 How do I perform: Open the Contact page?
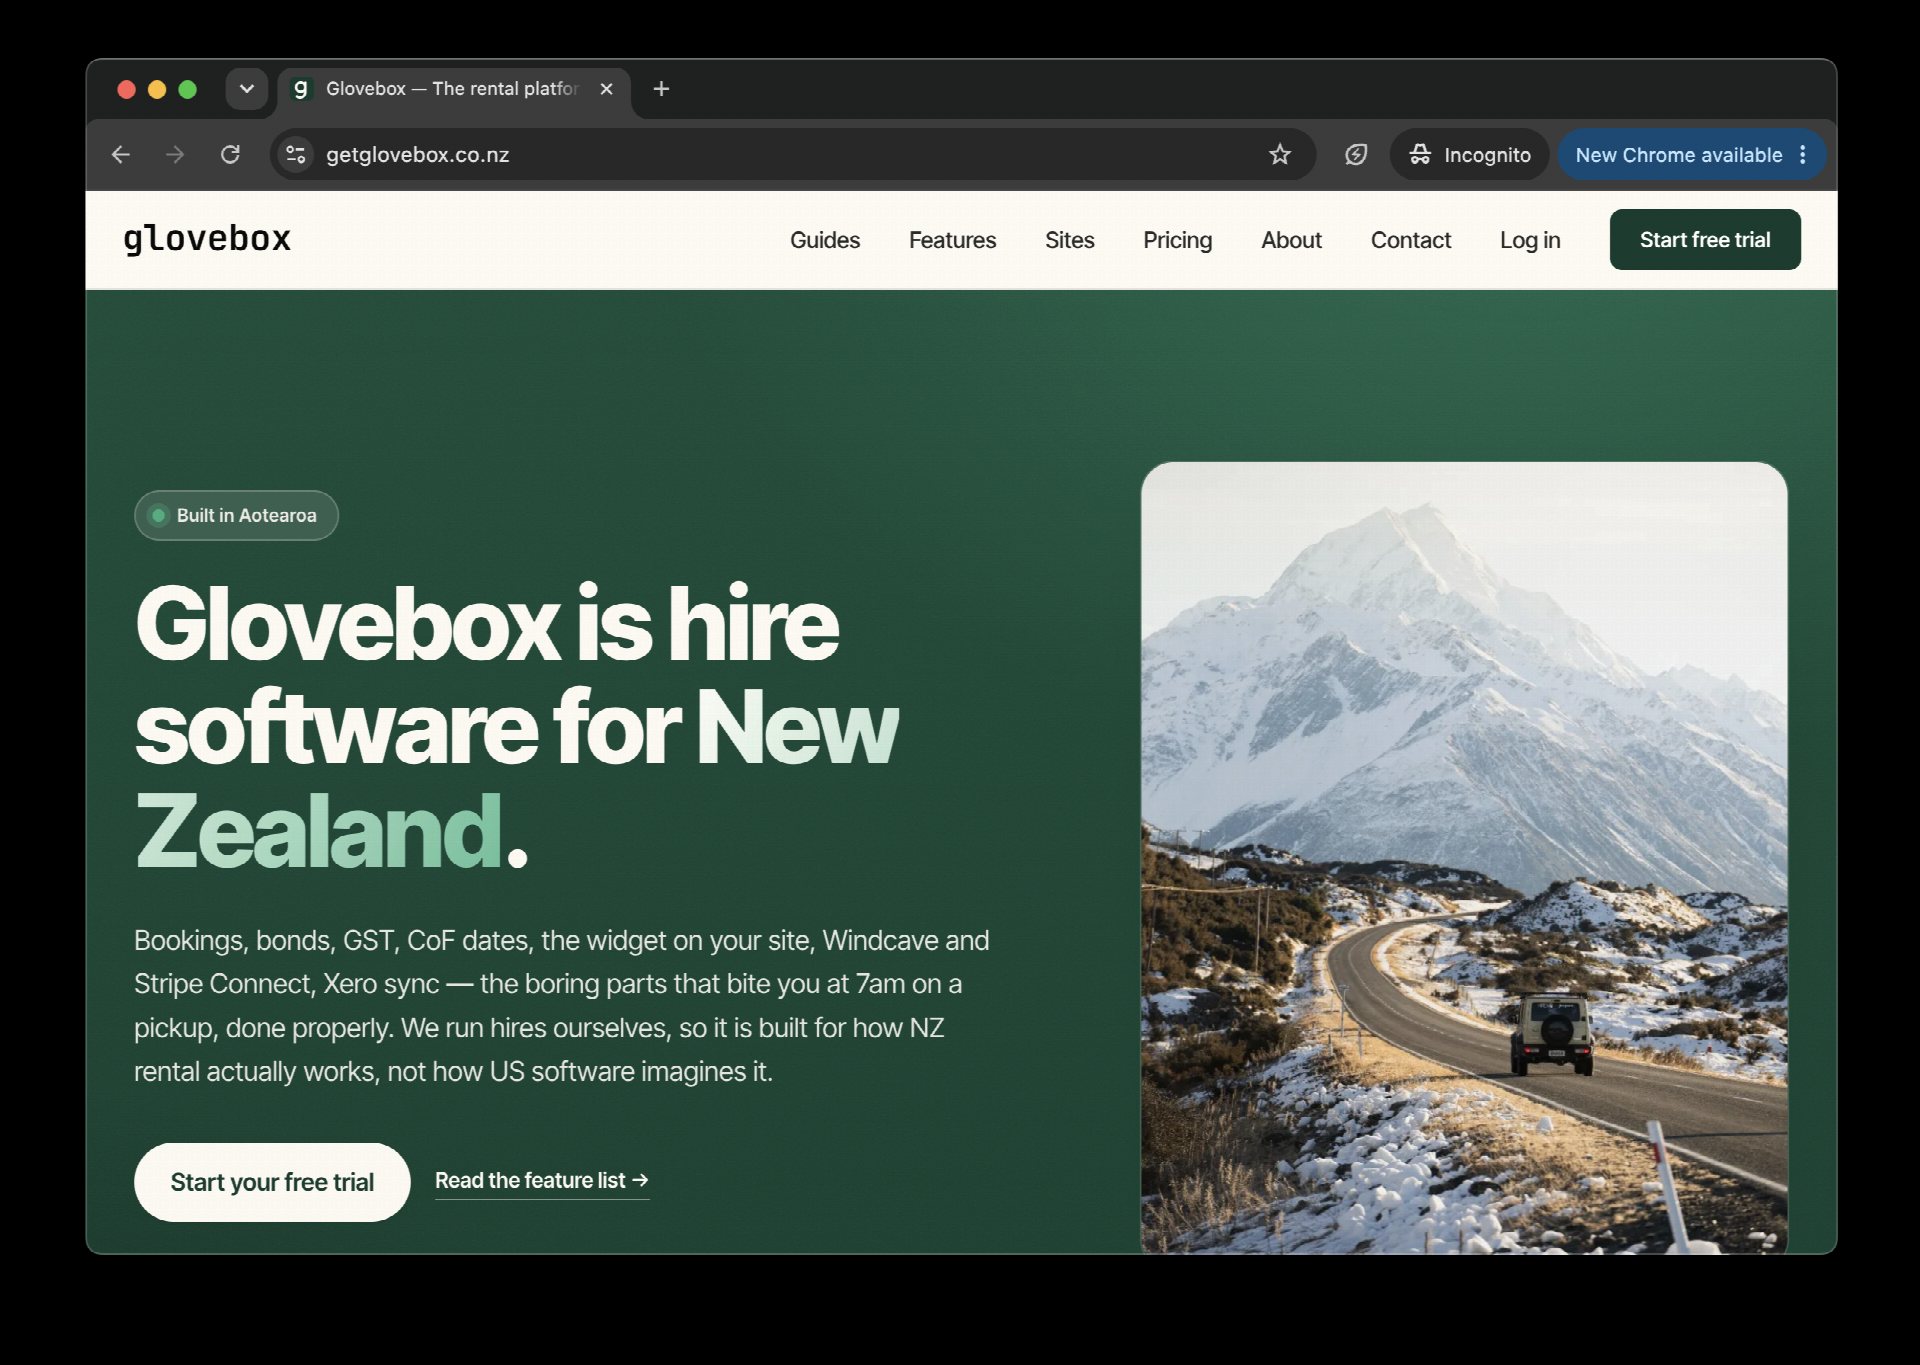pyautogui.click(x=1410, y=240)
